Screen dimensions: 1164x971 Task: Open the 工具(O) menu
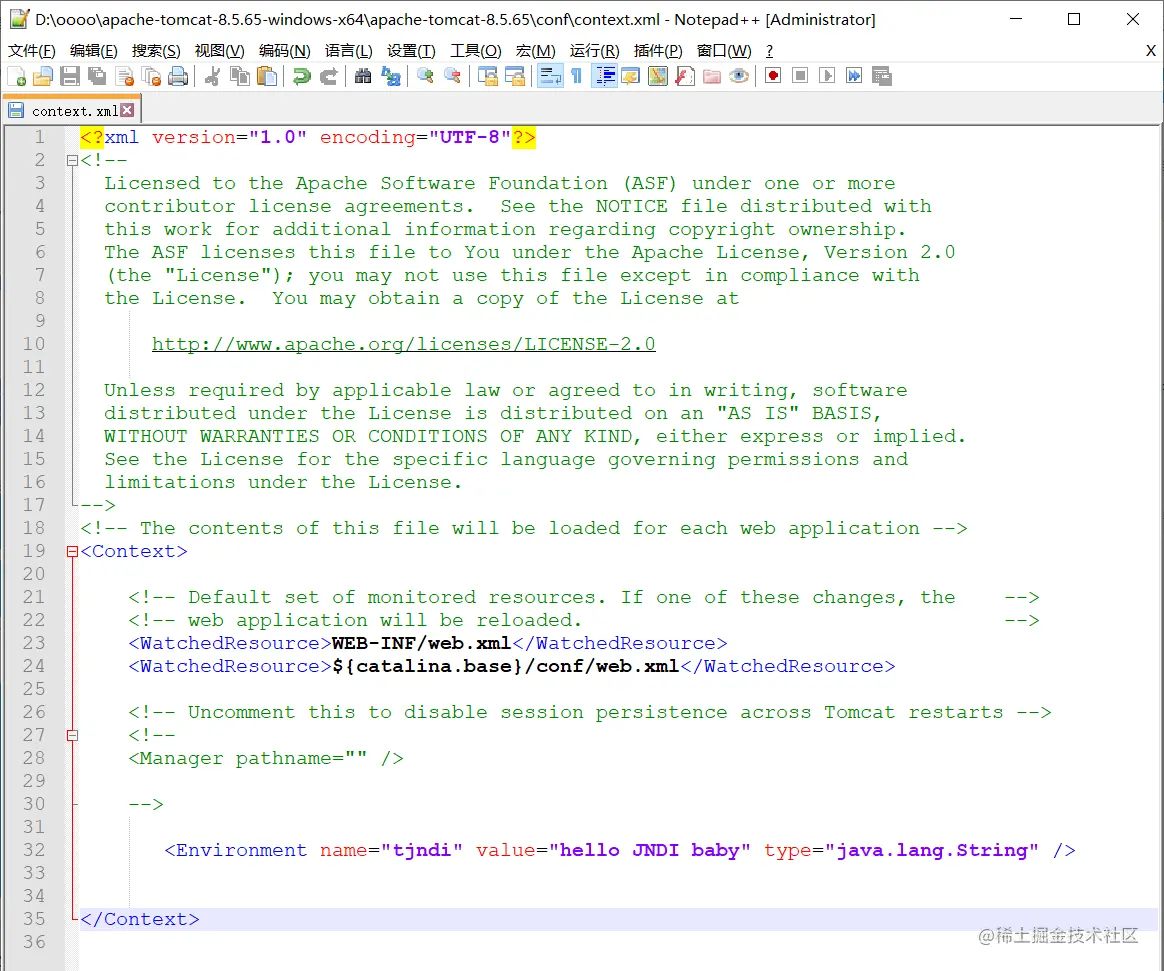476,50
